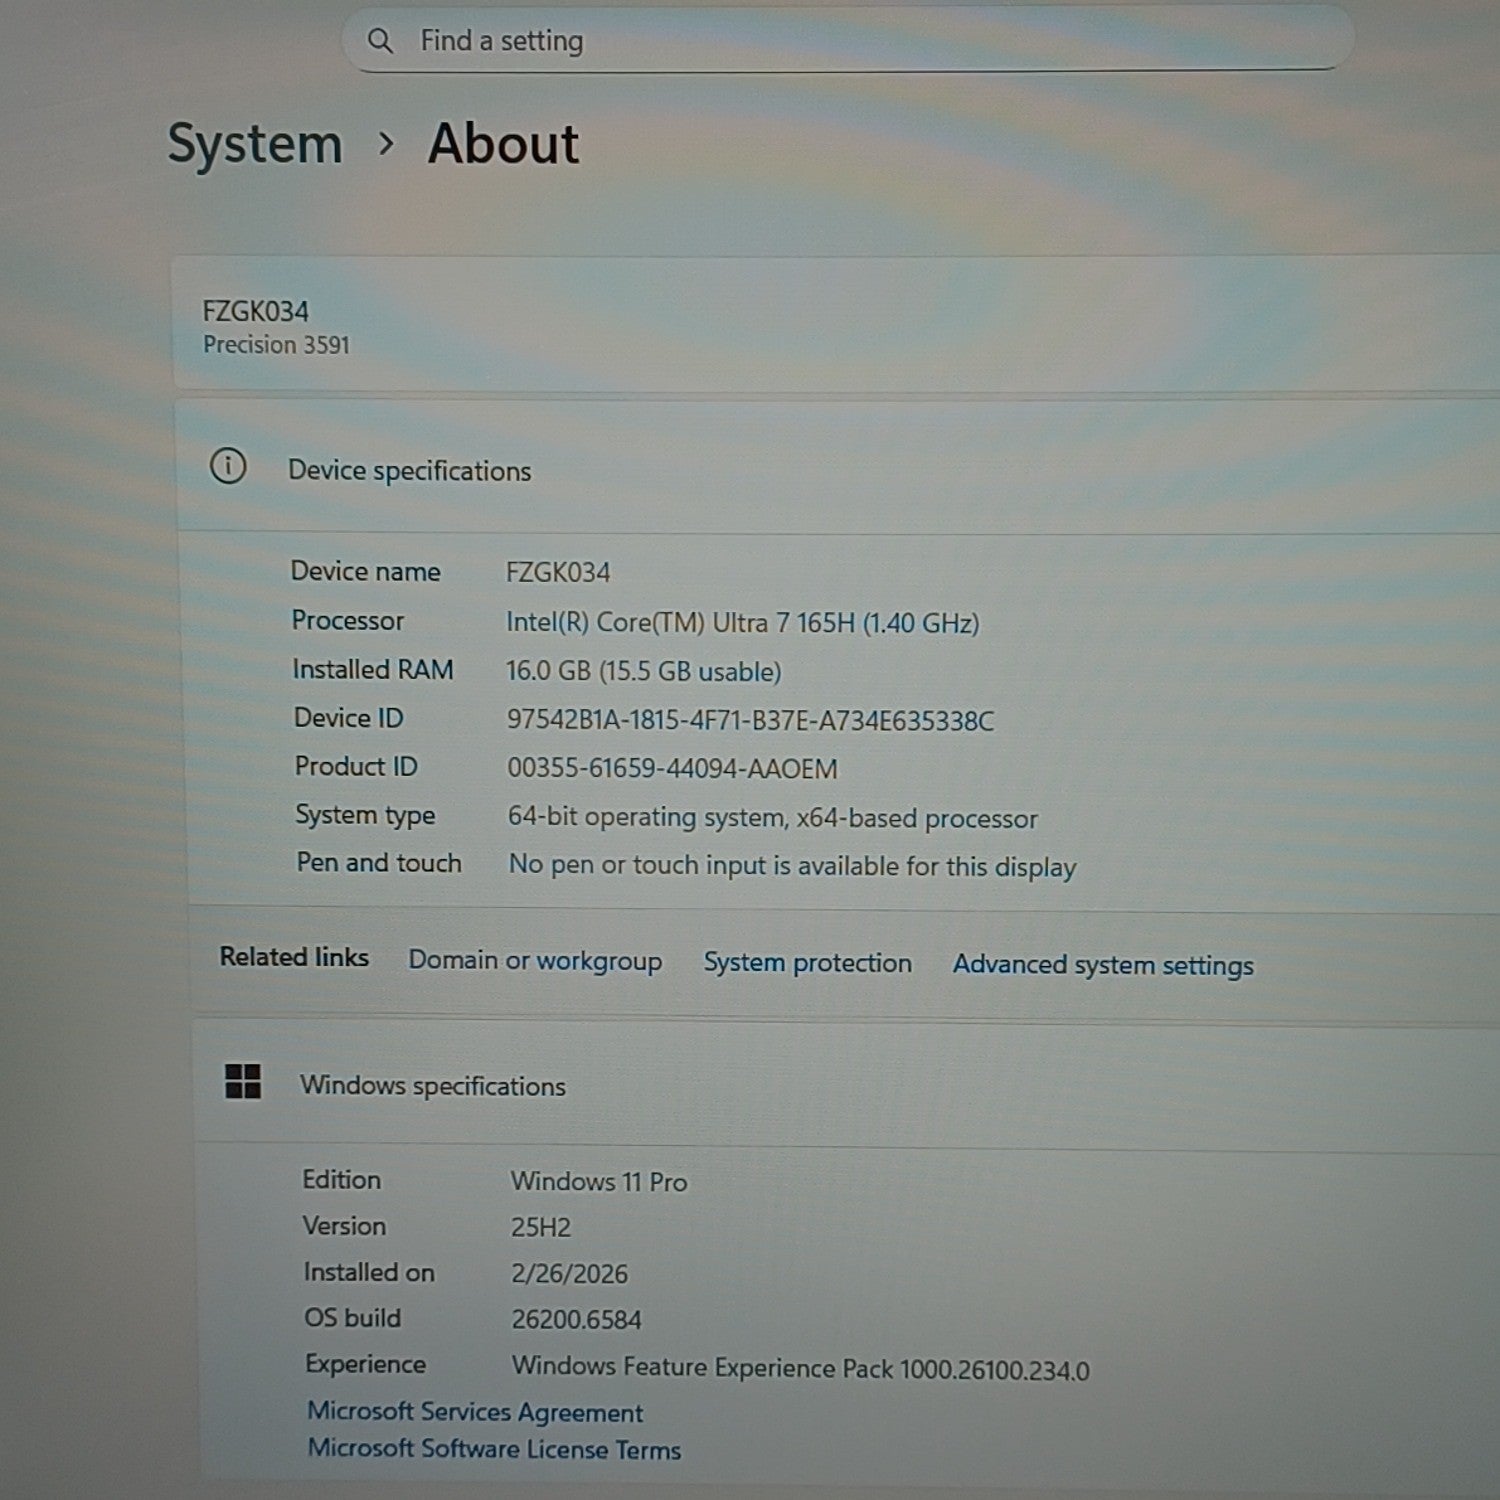1500x1500 pixels.
Task: Select the Product ID value 00355-61659-44094-AAOEM
Action: tap(672, 768)
